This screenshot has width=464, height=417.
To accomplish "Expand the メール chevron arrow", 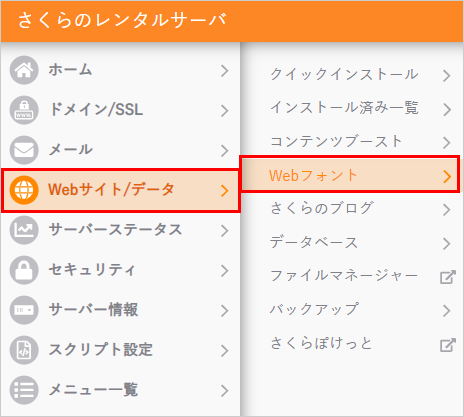I will [x=225, y=151].
